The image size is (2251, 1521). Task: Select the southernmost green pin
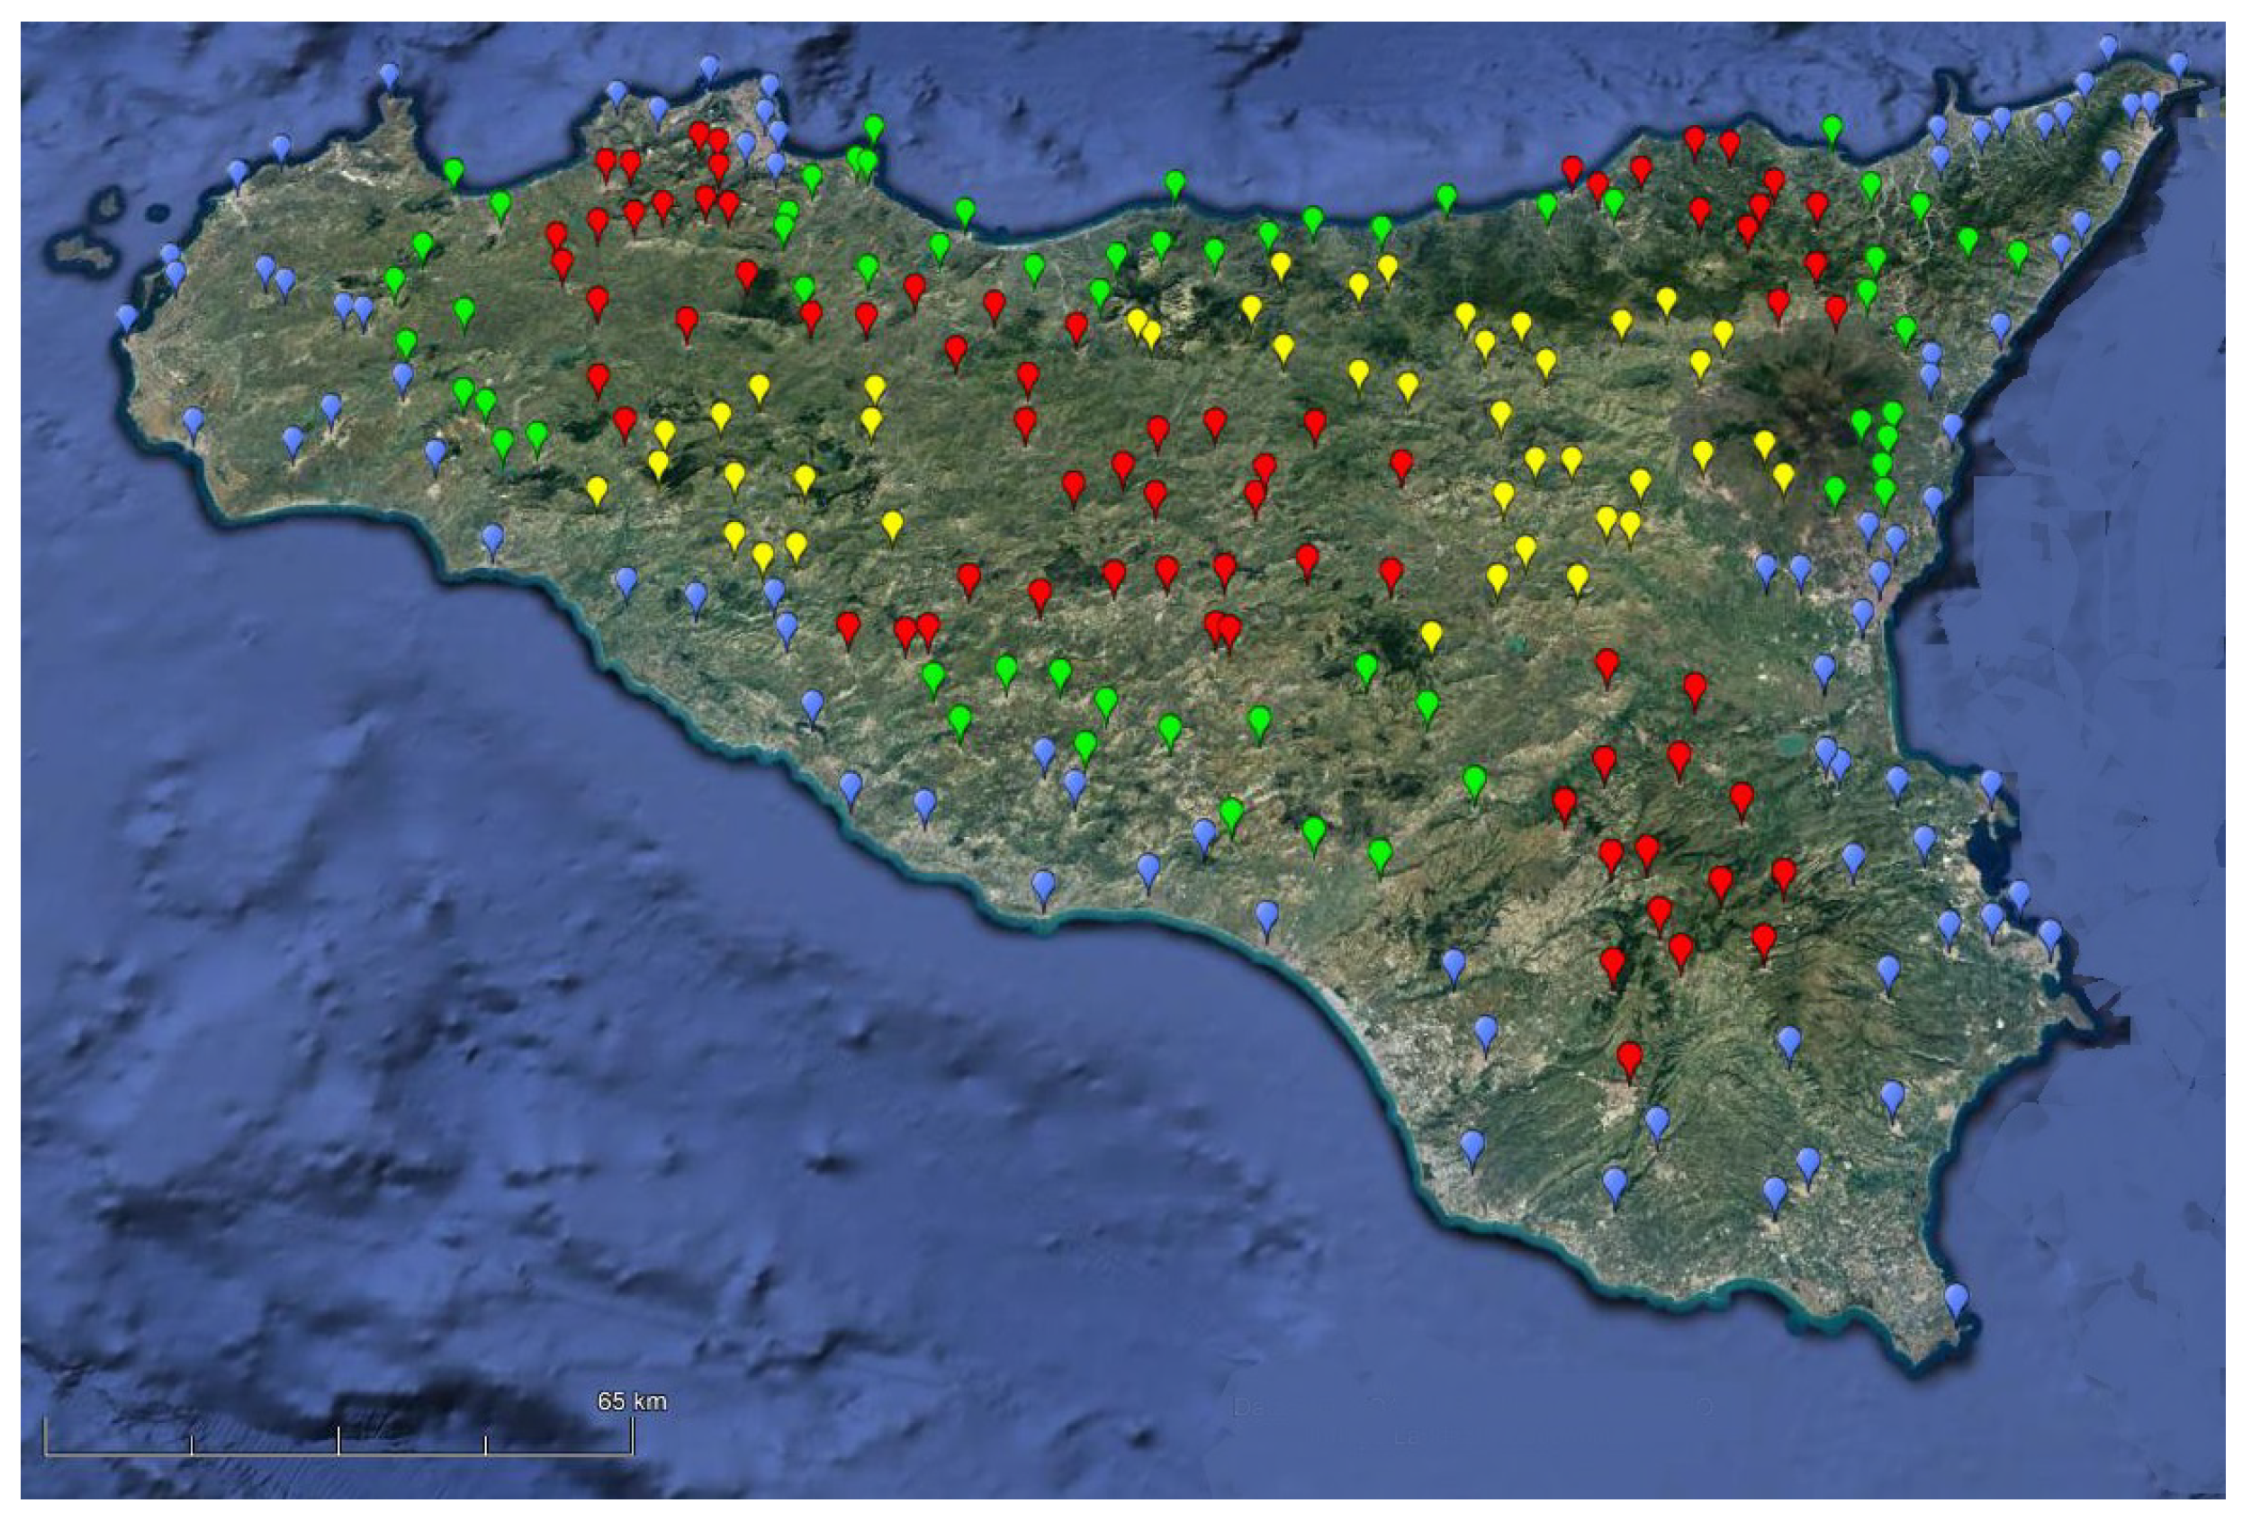(1380, 854)
